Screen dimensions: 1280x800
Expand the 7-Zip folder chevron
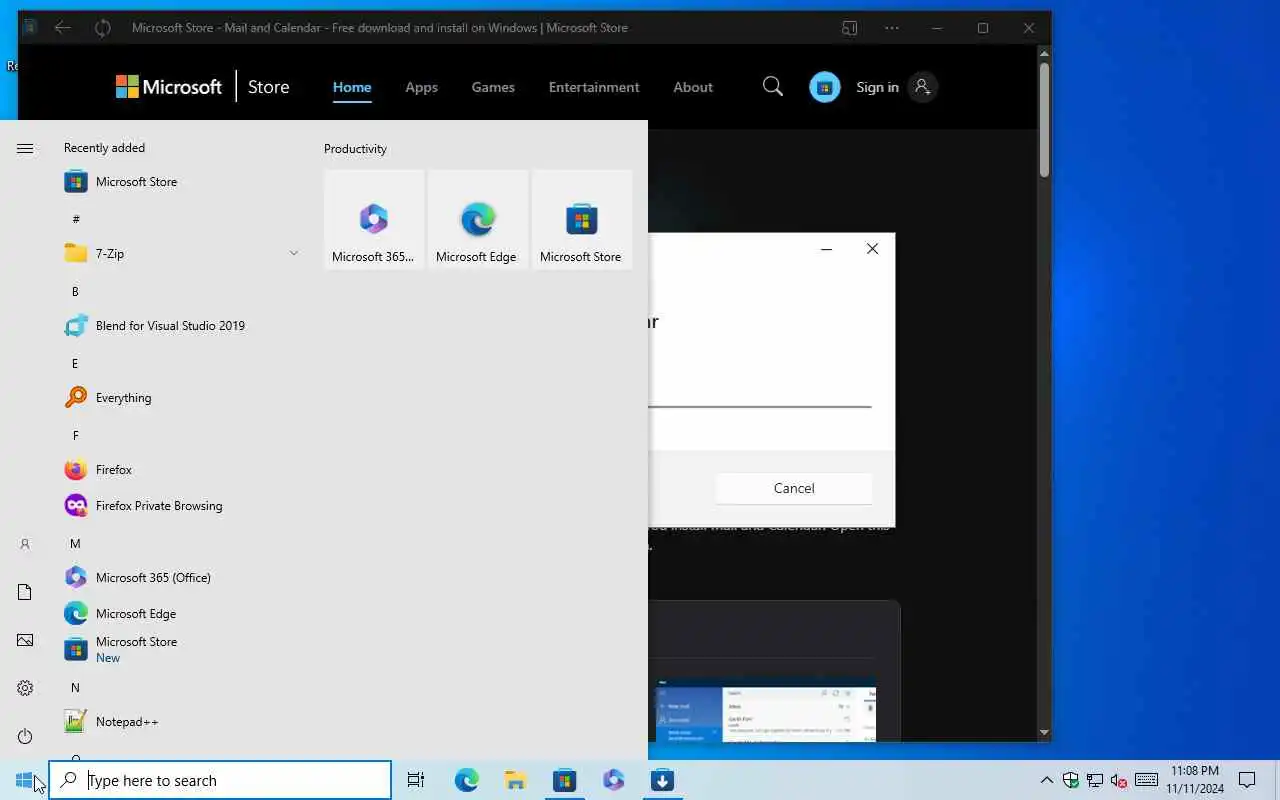pos(294,253)
